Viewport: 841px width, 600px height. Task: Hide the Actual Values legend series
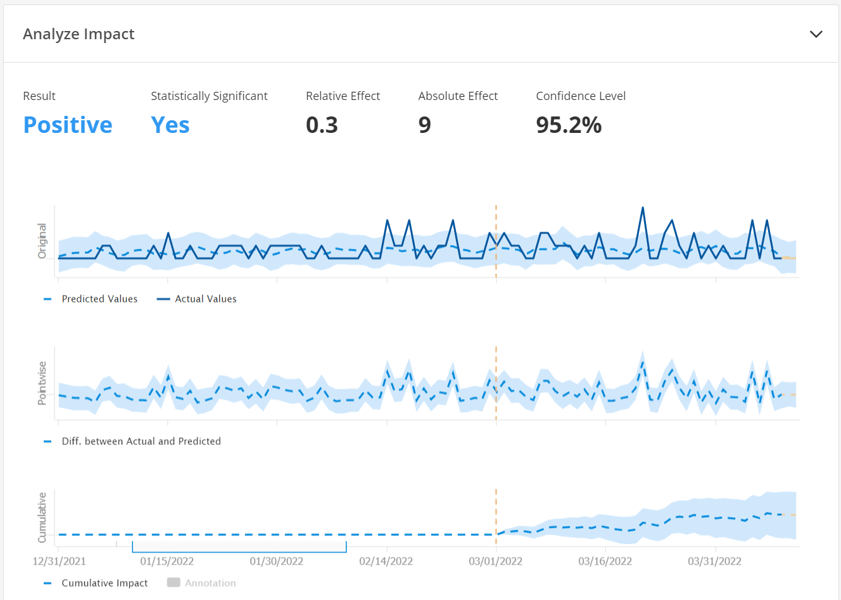[x=205, y=299]
